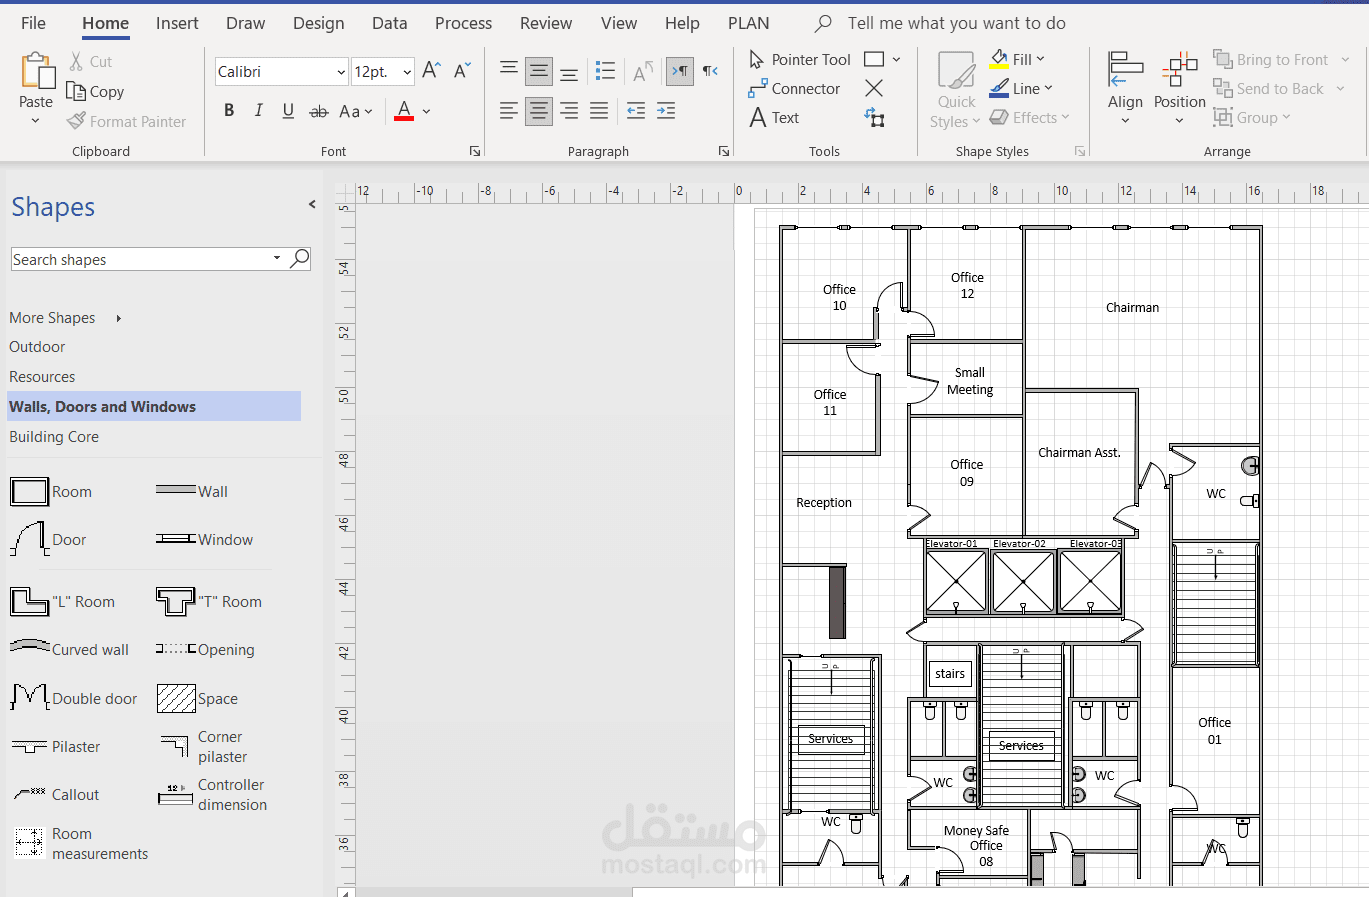Select the Pointer Tool
The height and width of the screenshot is (897, 1369).
point(800,60)
